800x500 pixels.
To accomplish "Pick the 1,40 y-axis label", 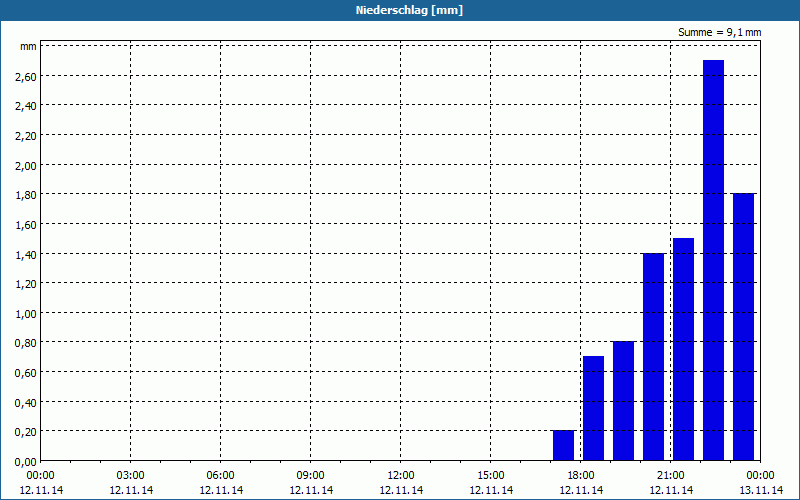I will (26, 254).
